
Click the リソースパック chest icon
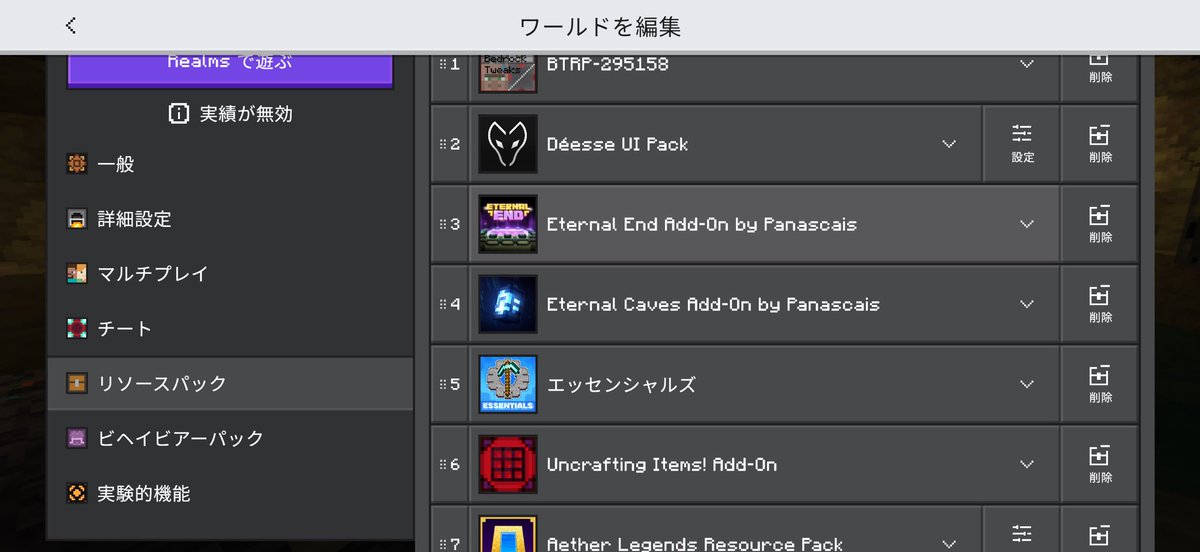(x=77, y=383)
